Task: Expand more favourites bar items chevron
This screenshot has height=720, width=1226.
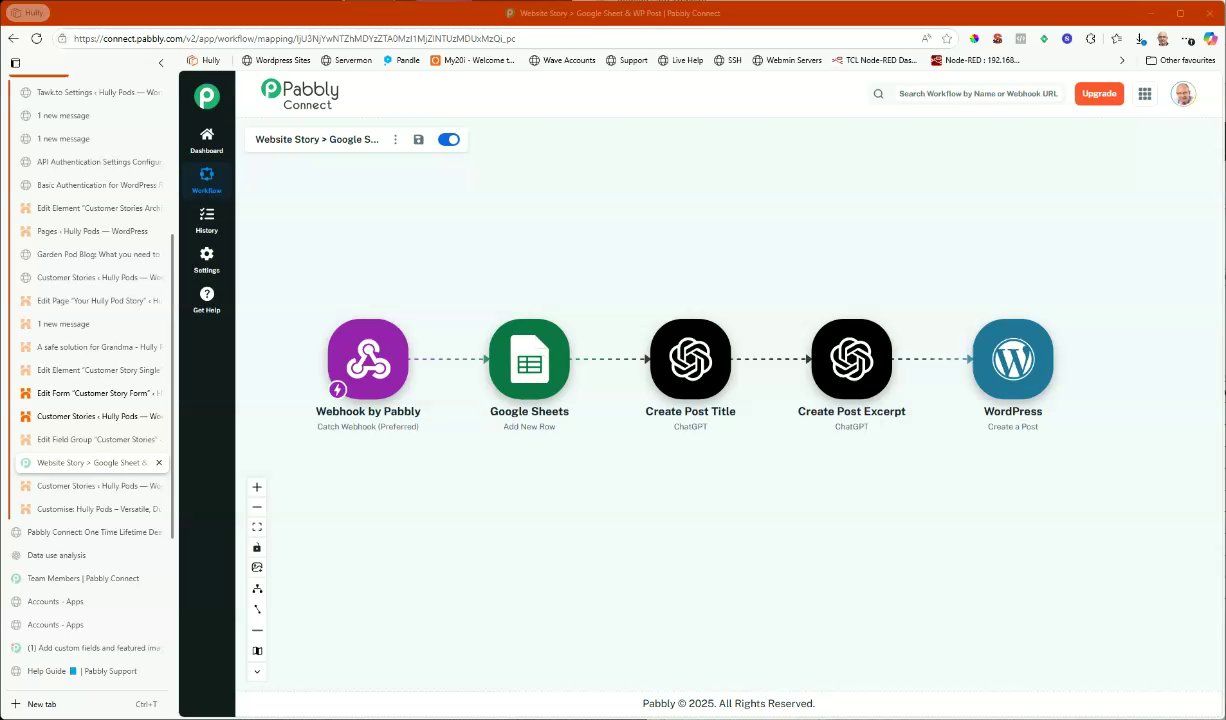Action: pos(1122,60)
